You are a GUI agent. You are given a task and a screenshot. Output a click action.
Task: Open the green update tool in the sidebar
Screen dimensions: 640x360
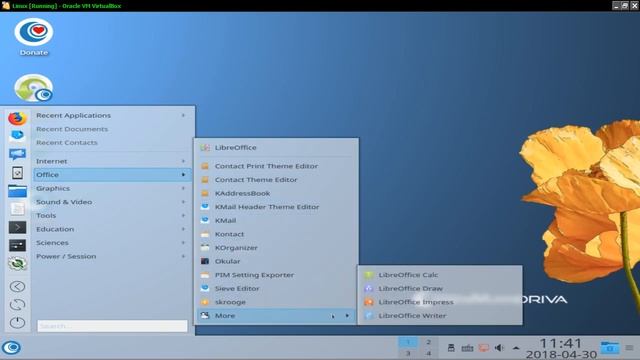click(x=17, y=264)
